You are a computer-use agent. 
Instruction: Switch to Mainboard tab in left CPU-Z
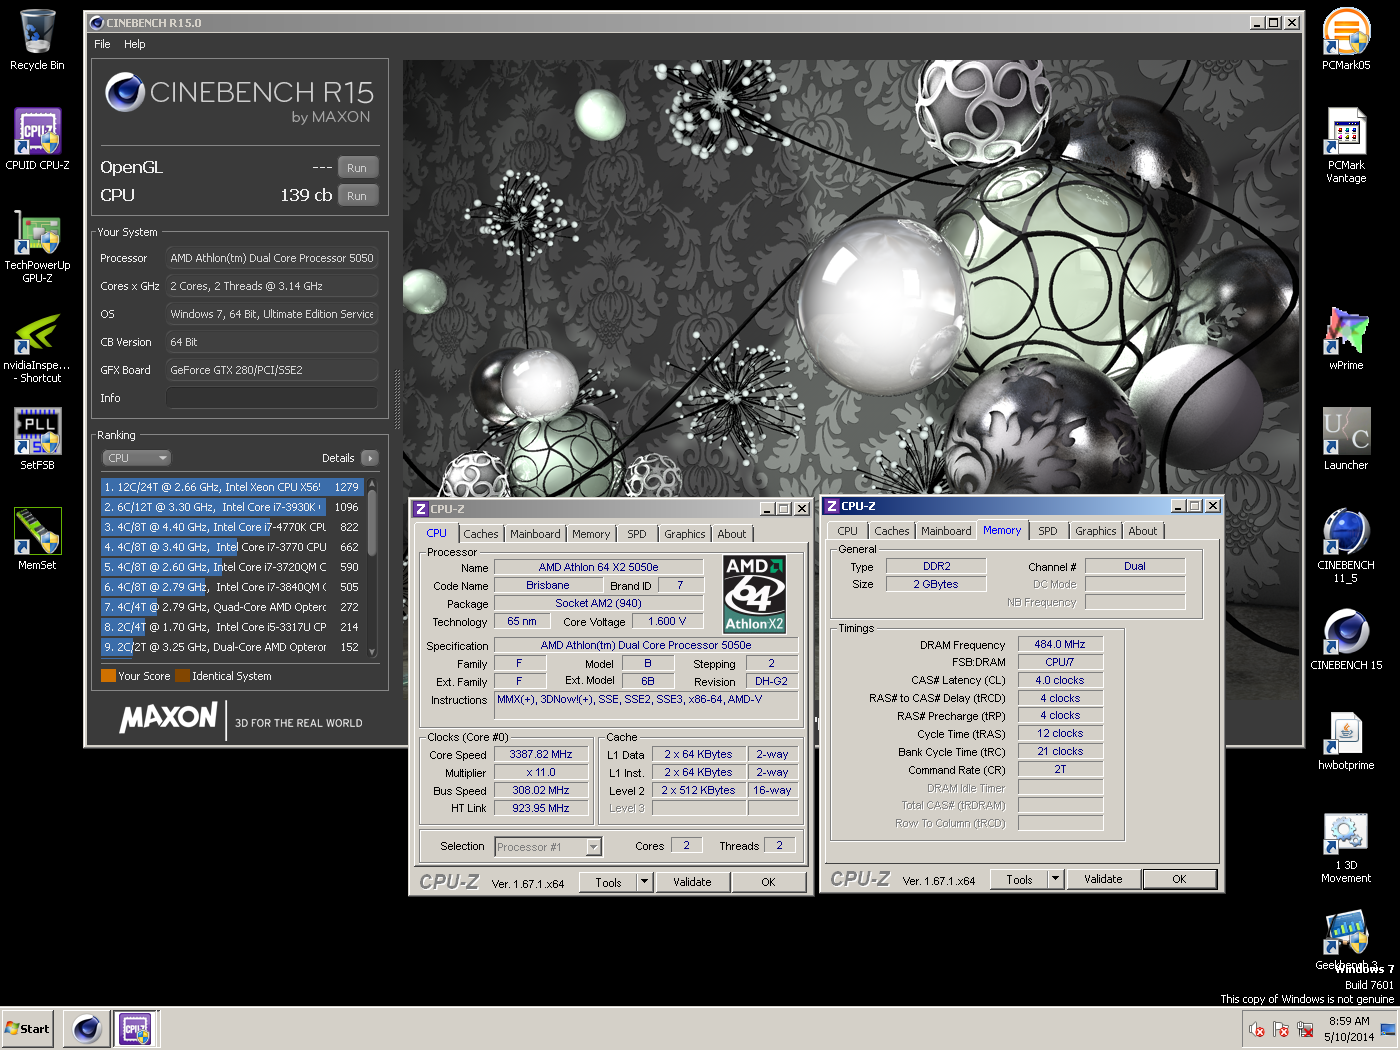535,534
